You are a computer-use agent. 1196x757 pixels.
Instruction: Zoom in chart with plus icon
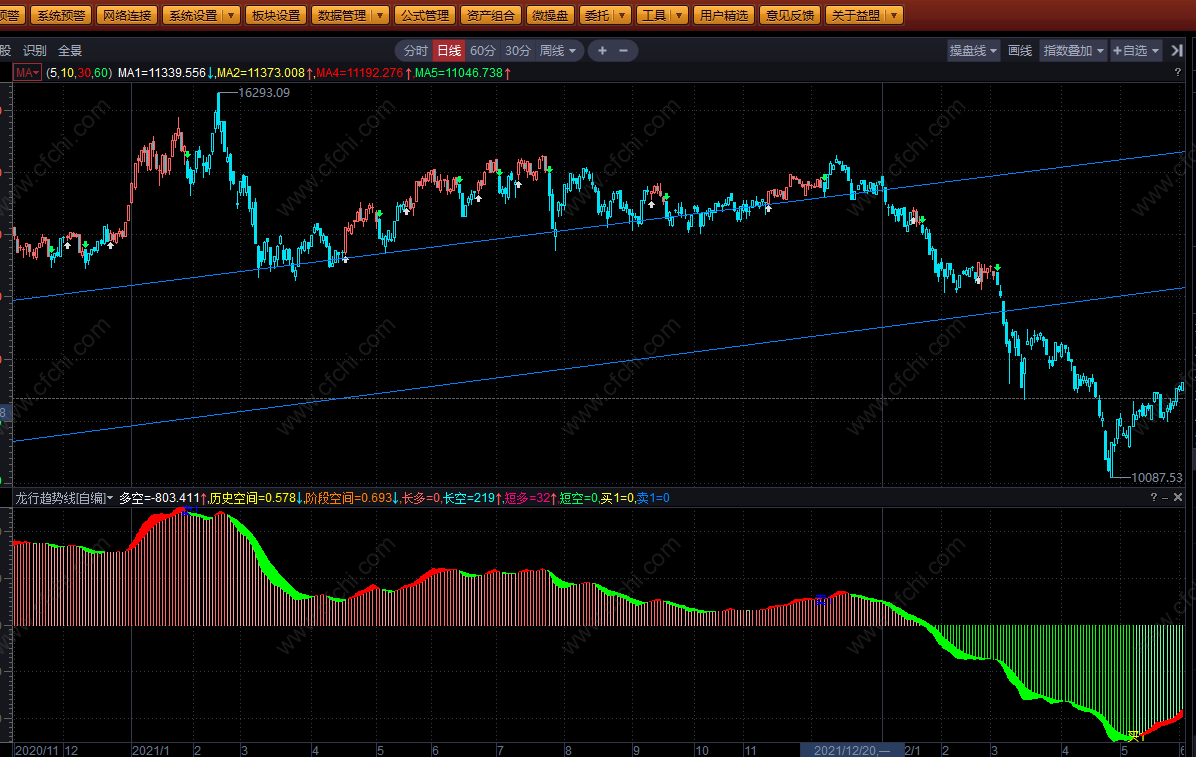click(603, 50)
